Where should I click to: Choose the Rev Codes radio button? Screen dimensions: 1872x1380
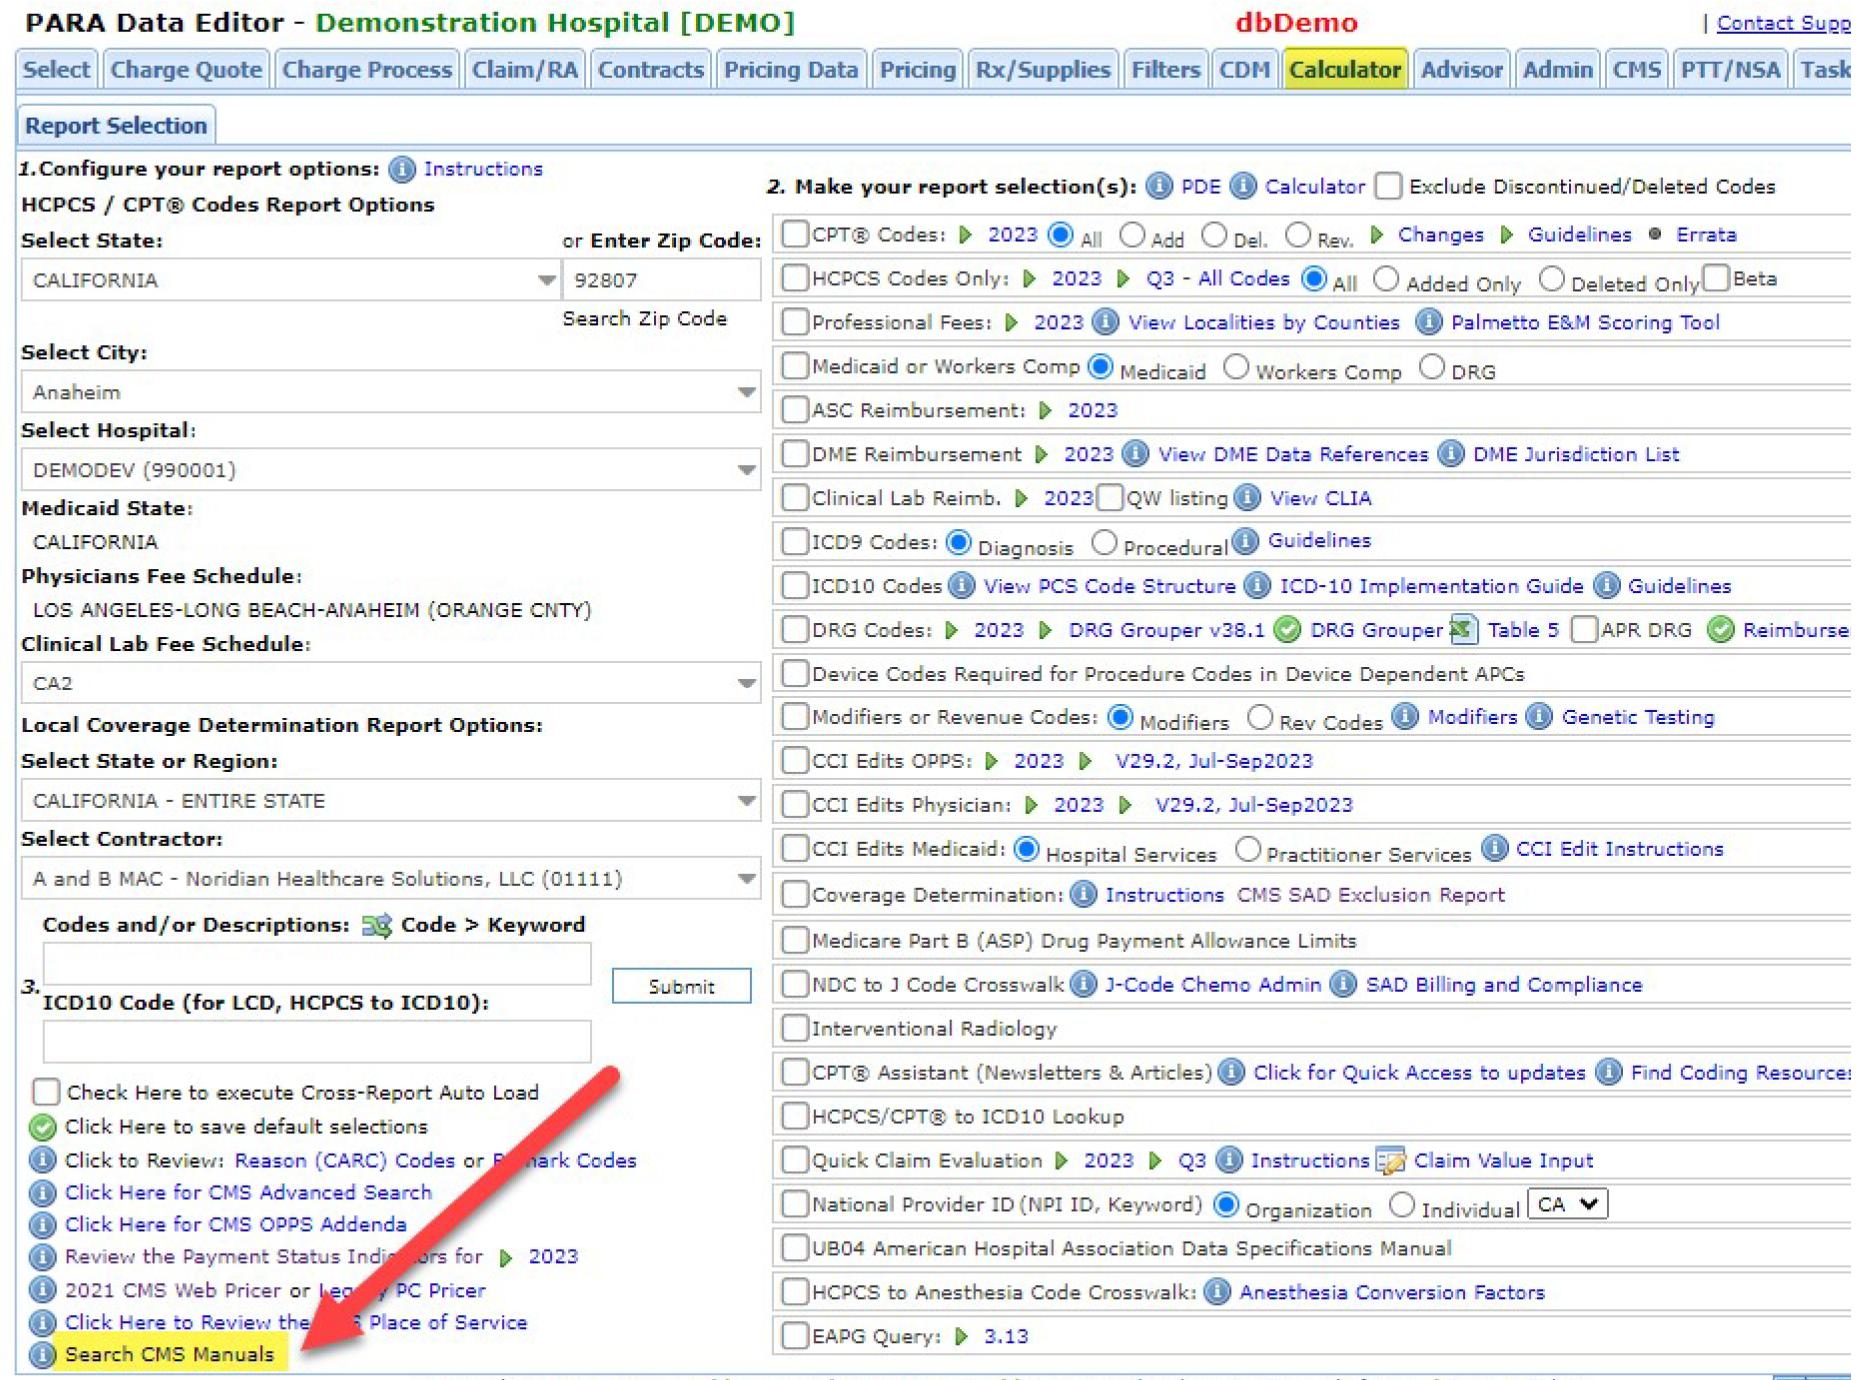point(1261,717)
